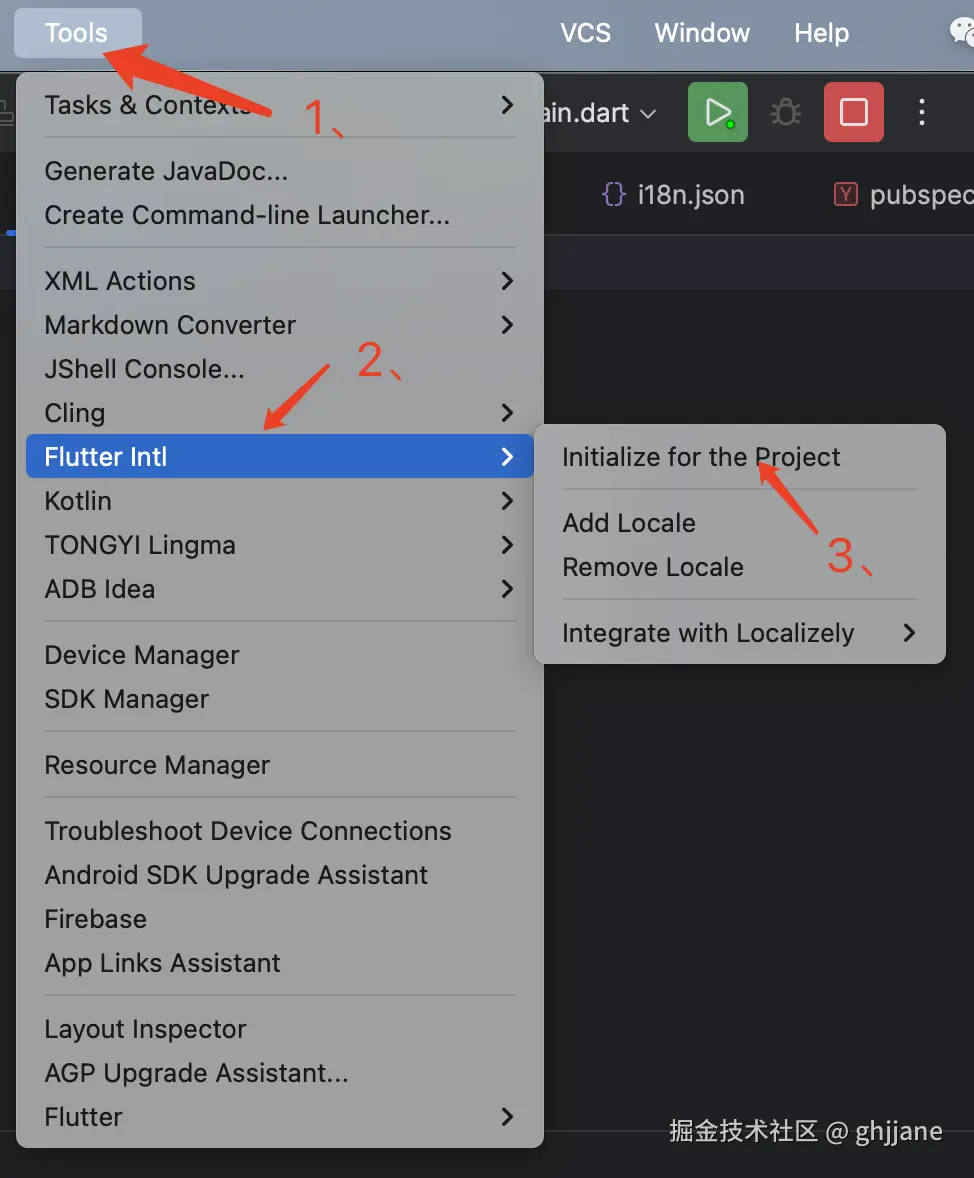Click the WeChat icon in menu bar

click(x=961, y=33)
